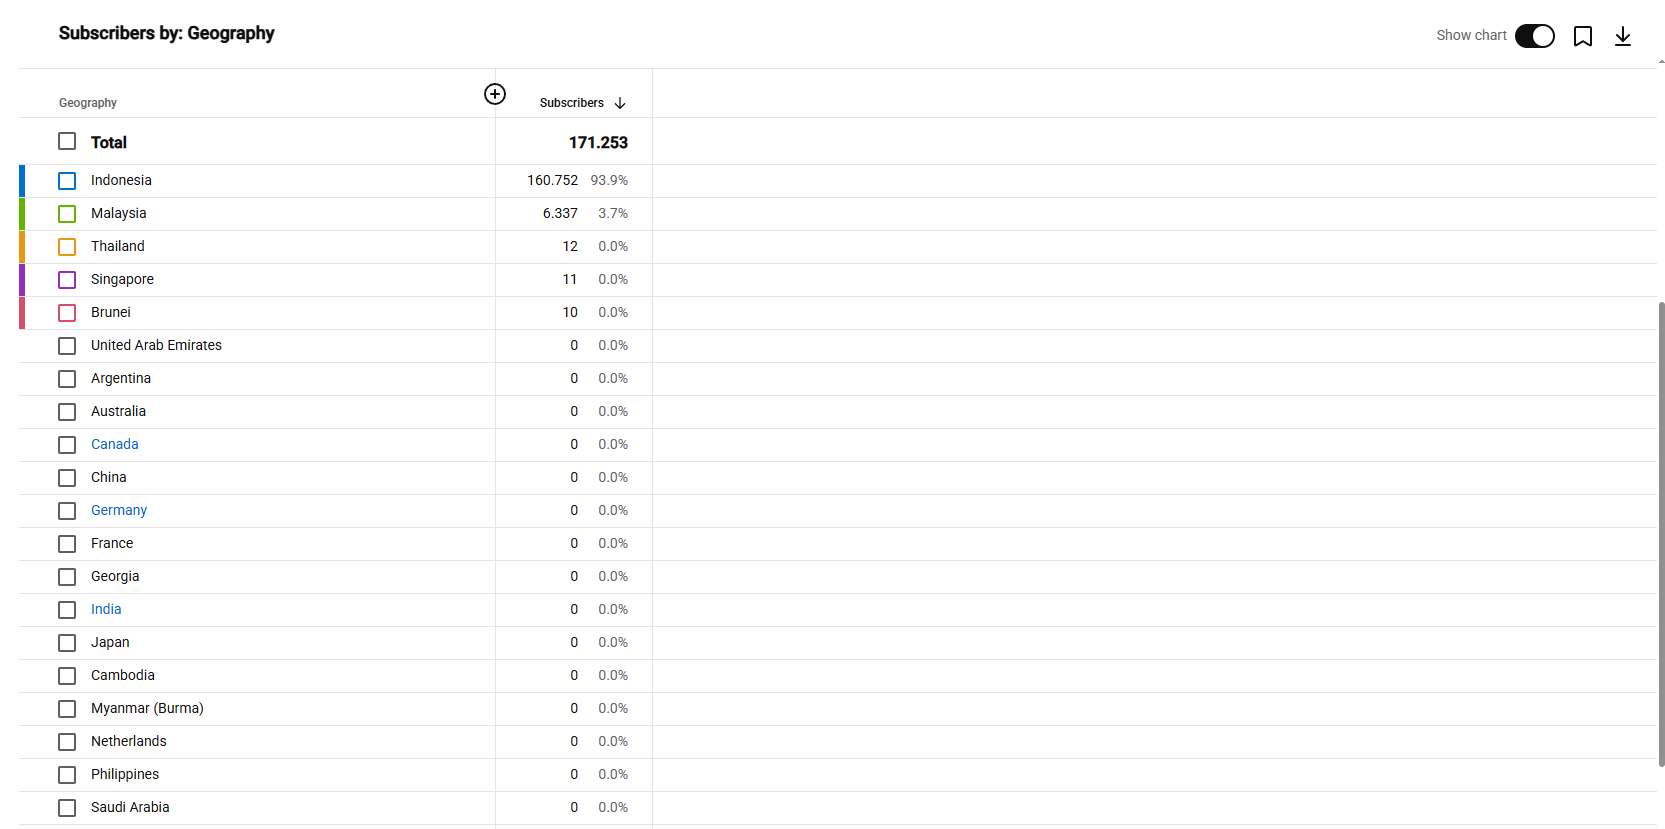Open the Germany link
1665x829 pixels.
click(x=119, y=510)
